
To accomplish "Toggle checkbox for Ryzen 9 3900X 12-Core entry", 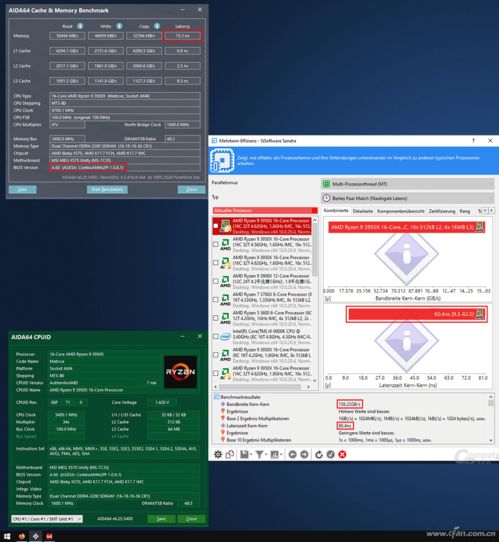I will tap(216, 281).
